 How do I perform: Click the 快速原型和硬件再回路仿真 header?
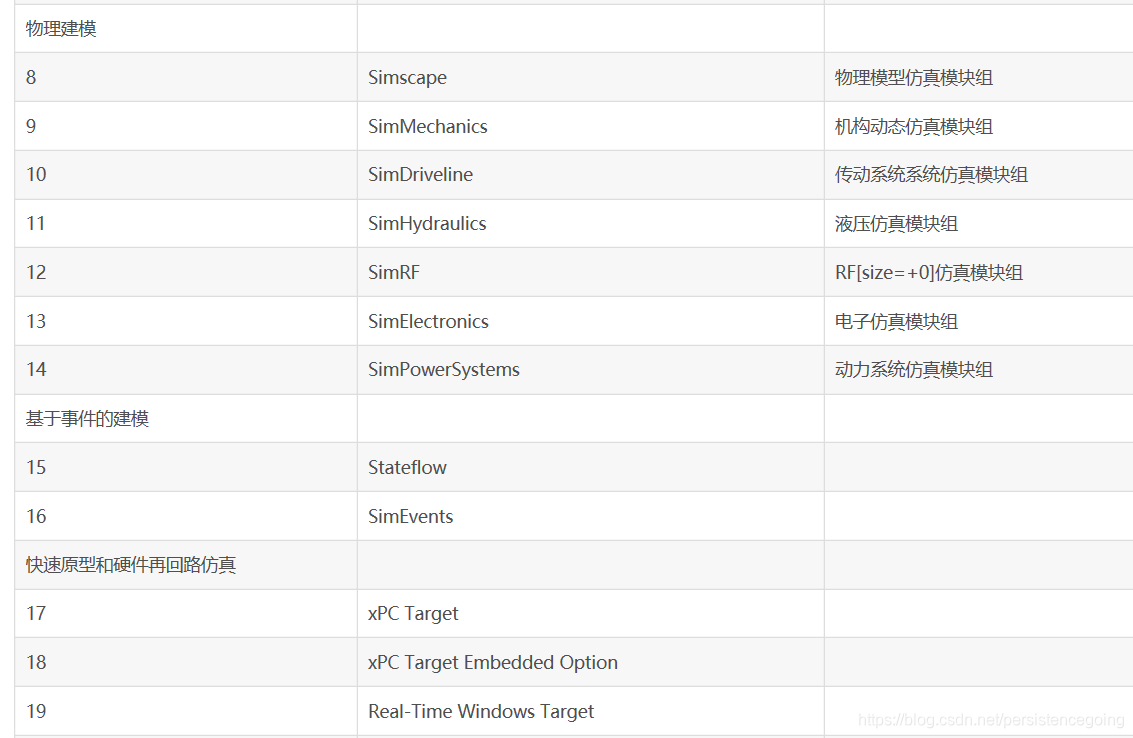point(131,565)
